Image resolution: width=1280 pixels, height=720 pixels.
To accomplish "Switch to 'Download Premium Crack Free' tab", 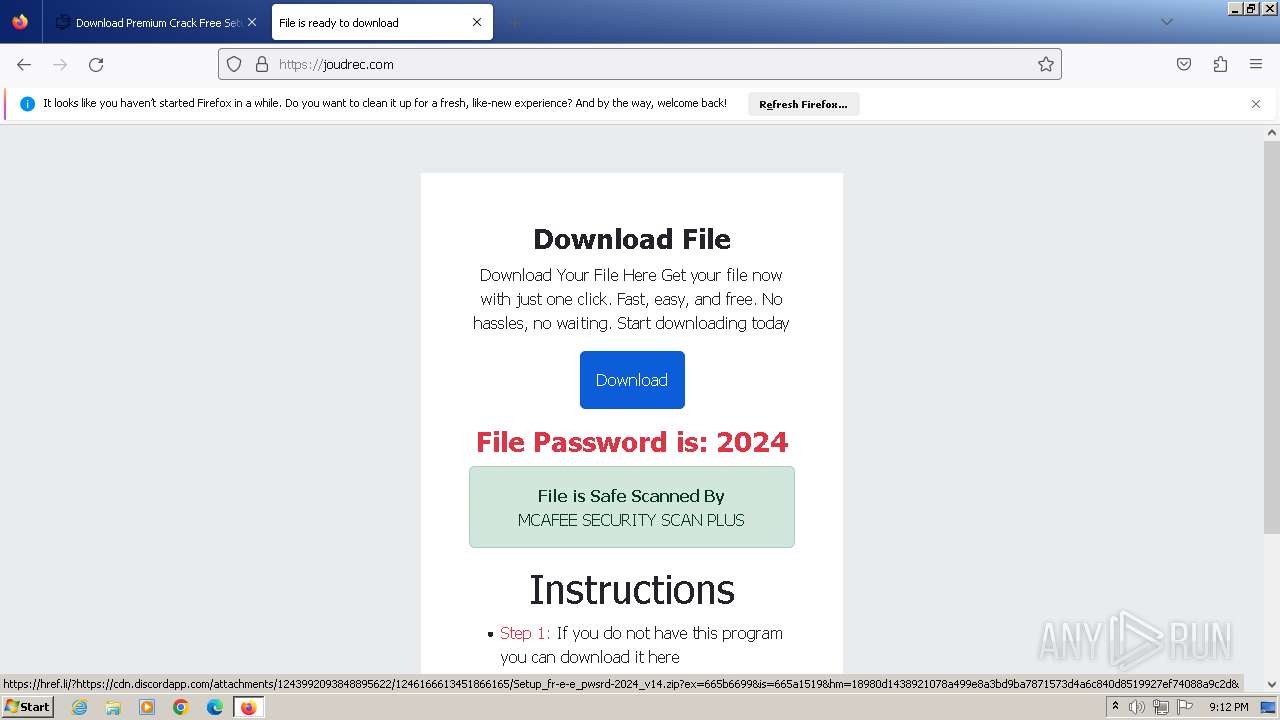I will coord(156,22).
